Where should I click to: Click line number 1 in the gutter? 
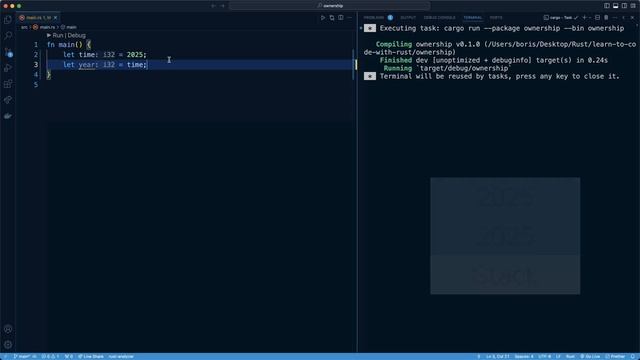point(36,44)
